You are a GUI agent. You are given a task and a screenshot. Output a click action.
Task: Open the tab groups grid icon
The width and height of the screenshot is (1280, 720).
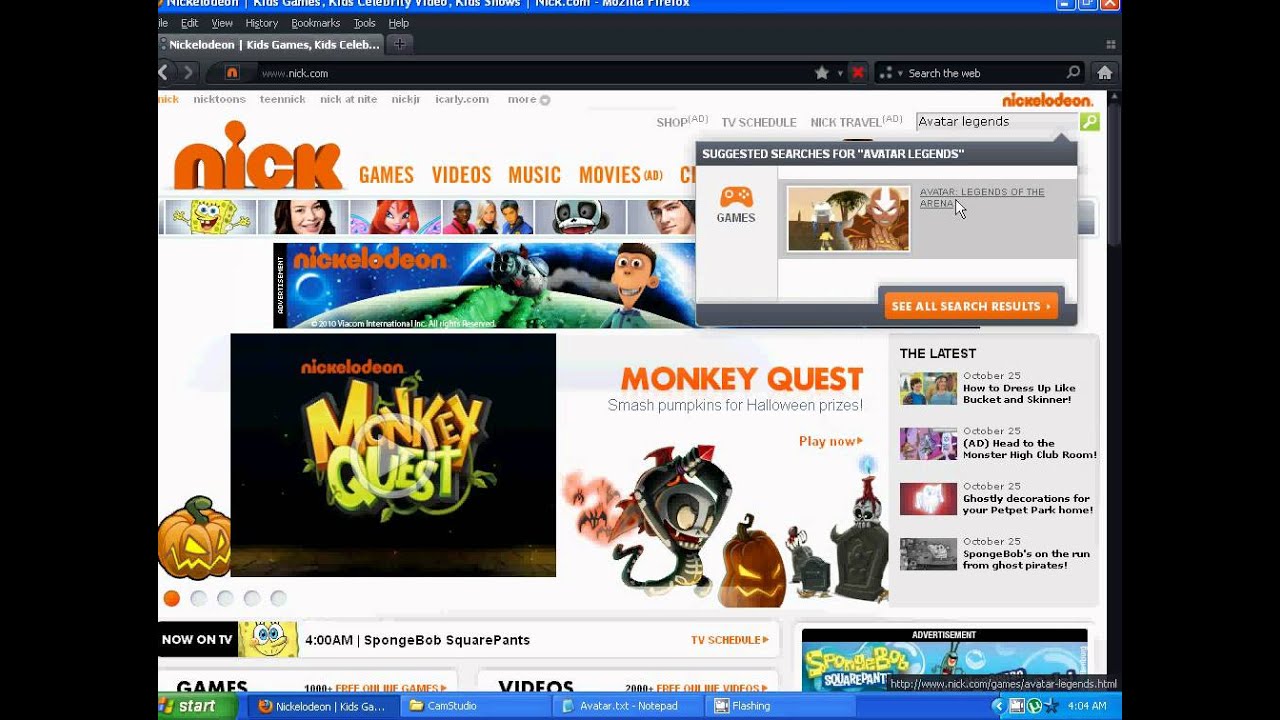click(1110, 44)
